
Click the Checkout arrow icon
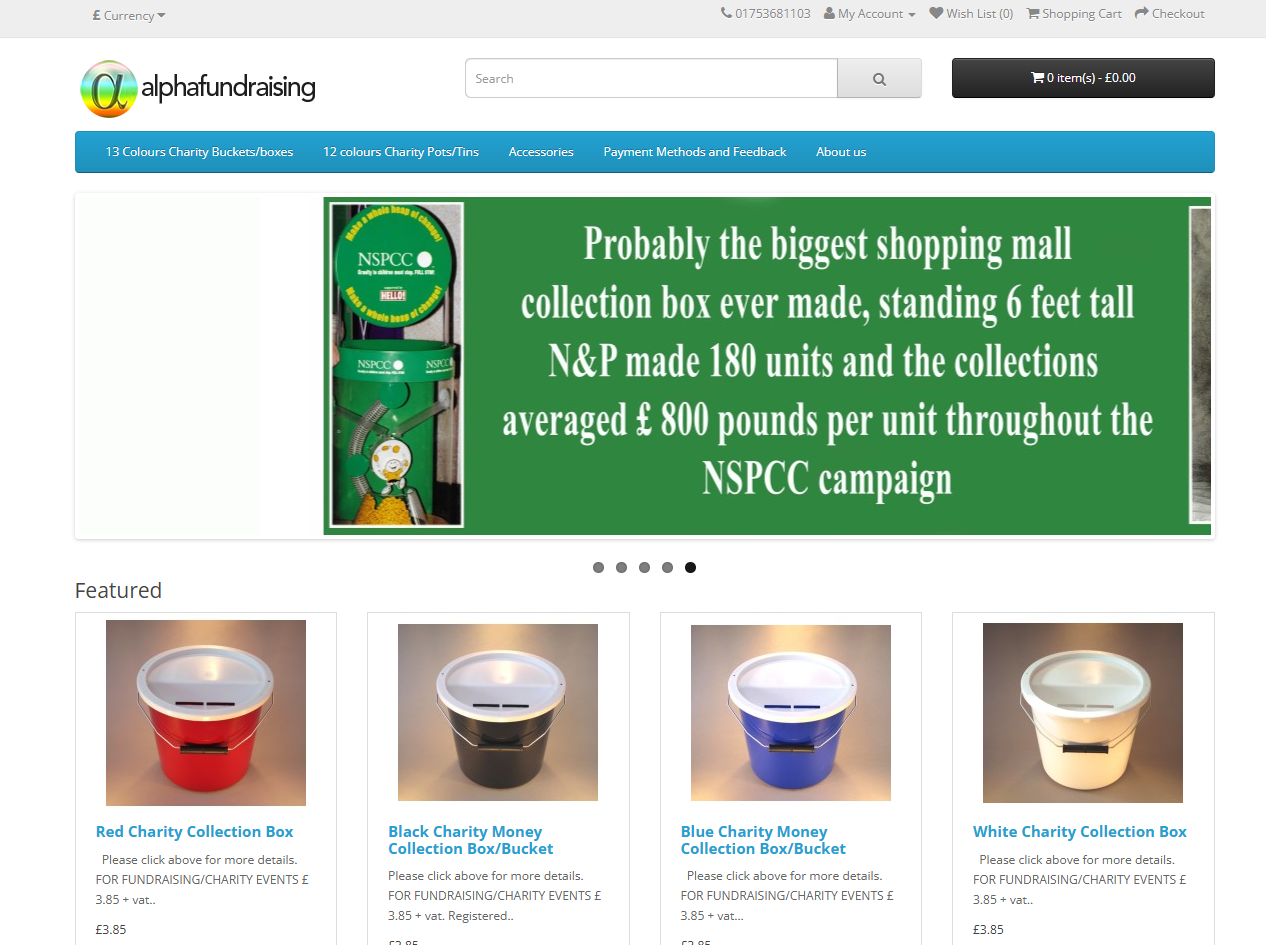tap(1141, 13)
